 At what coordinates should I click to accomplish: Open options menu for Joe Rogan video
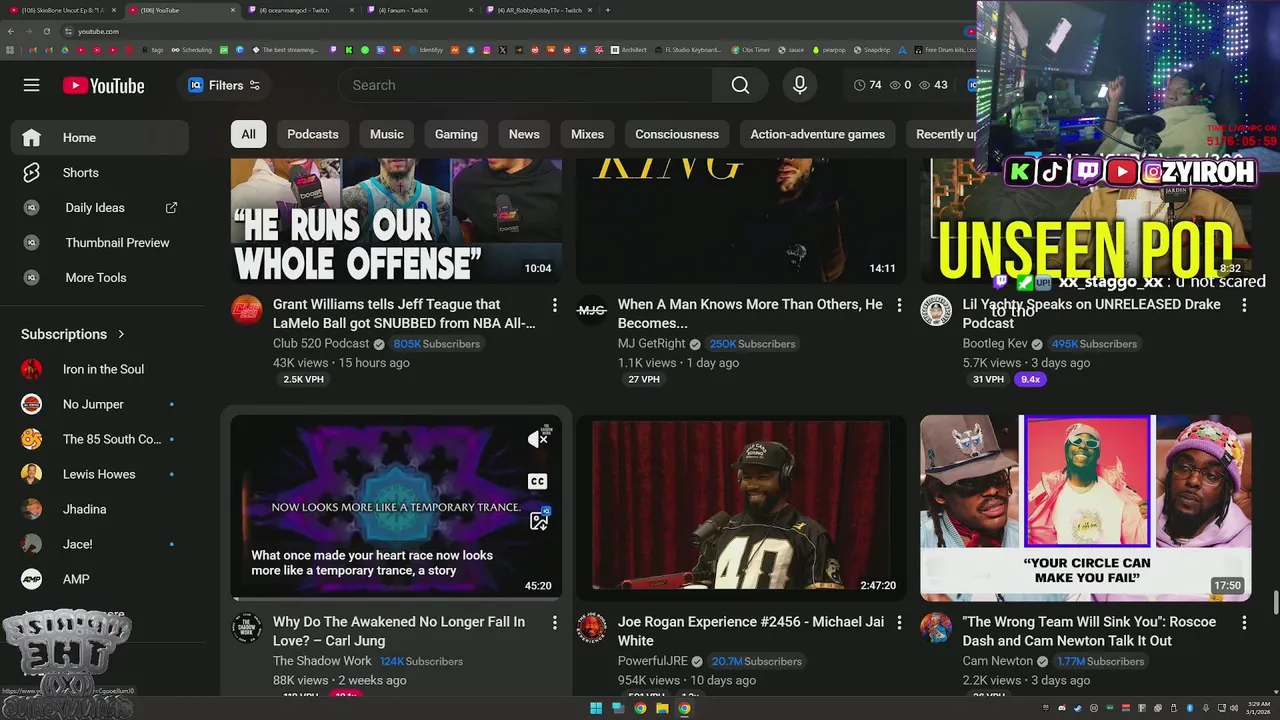(899, 622)
